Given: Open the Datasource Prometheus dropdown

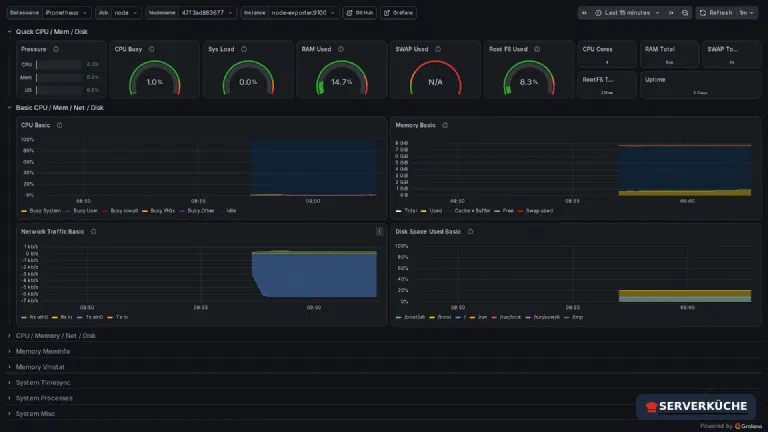Looking at the screenshot, I should (x=66, y=13).
